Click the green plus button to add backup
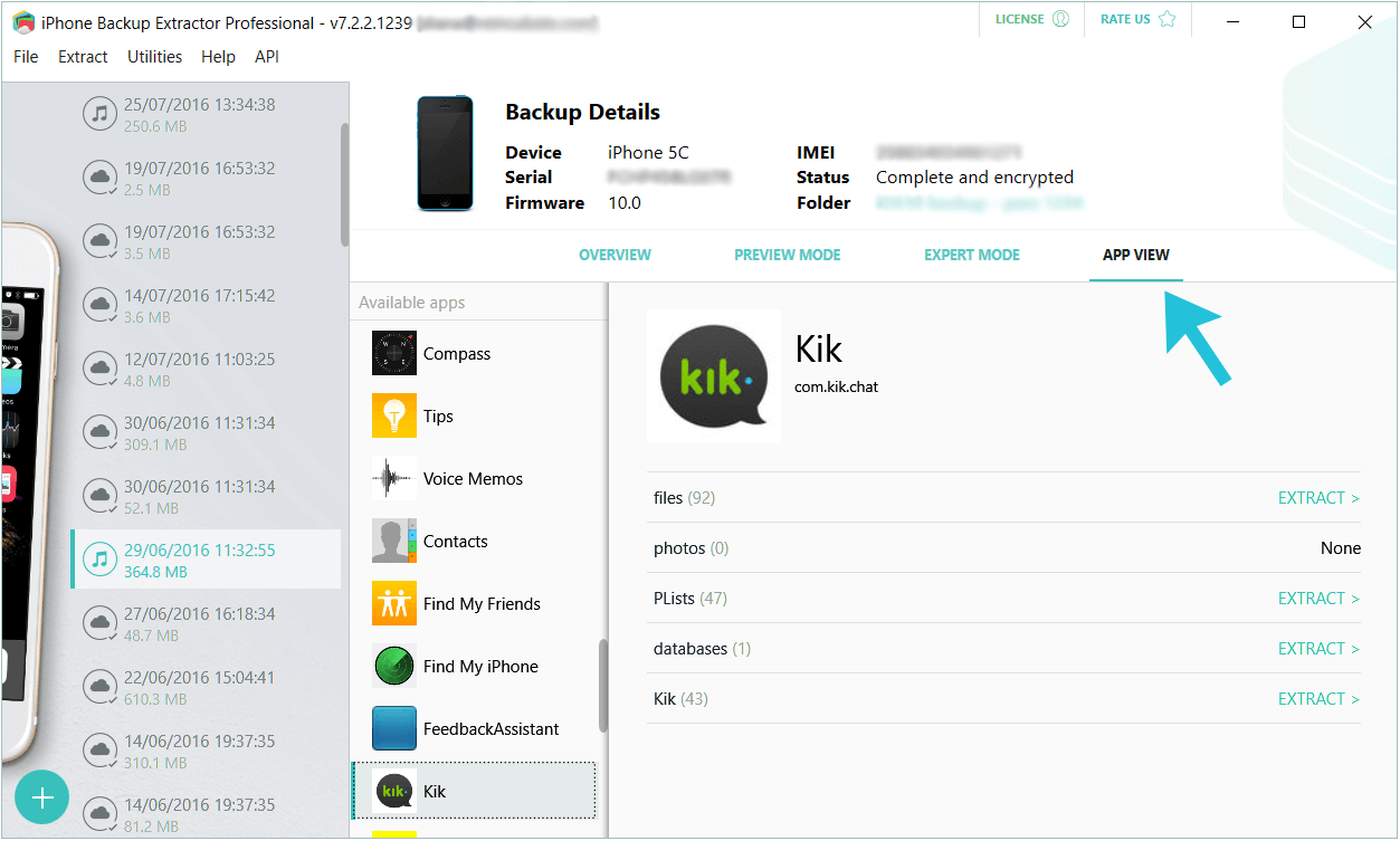Viewport: 1400px width, 841px height. tap(41, 797)
